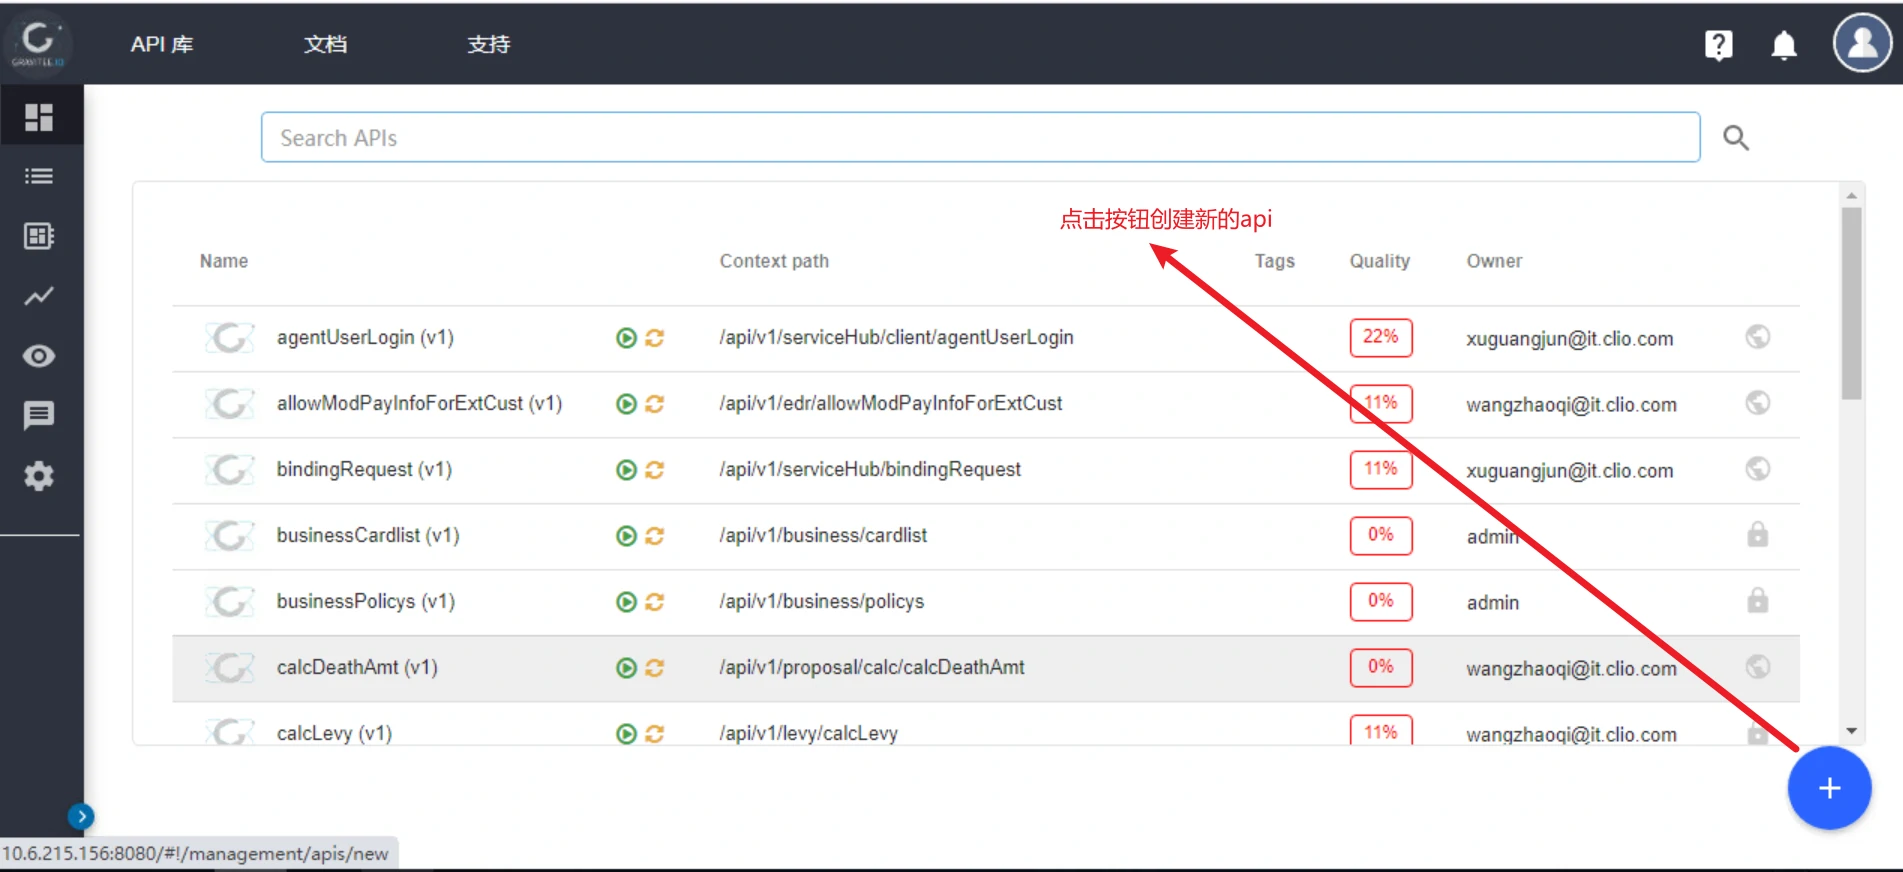Click the Gravitee logo in top-left corner
Screen dimensions: 1903x872
click(x=38, y=43)
